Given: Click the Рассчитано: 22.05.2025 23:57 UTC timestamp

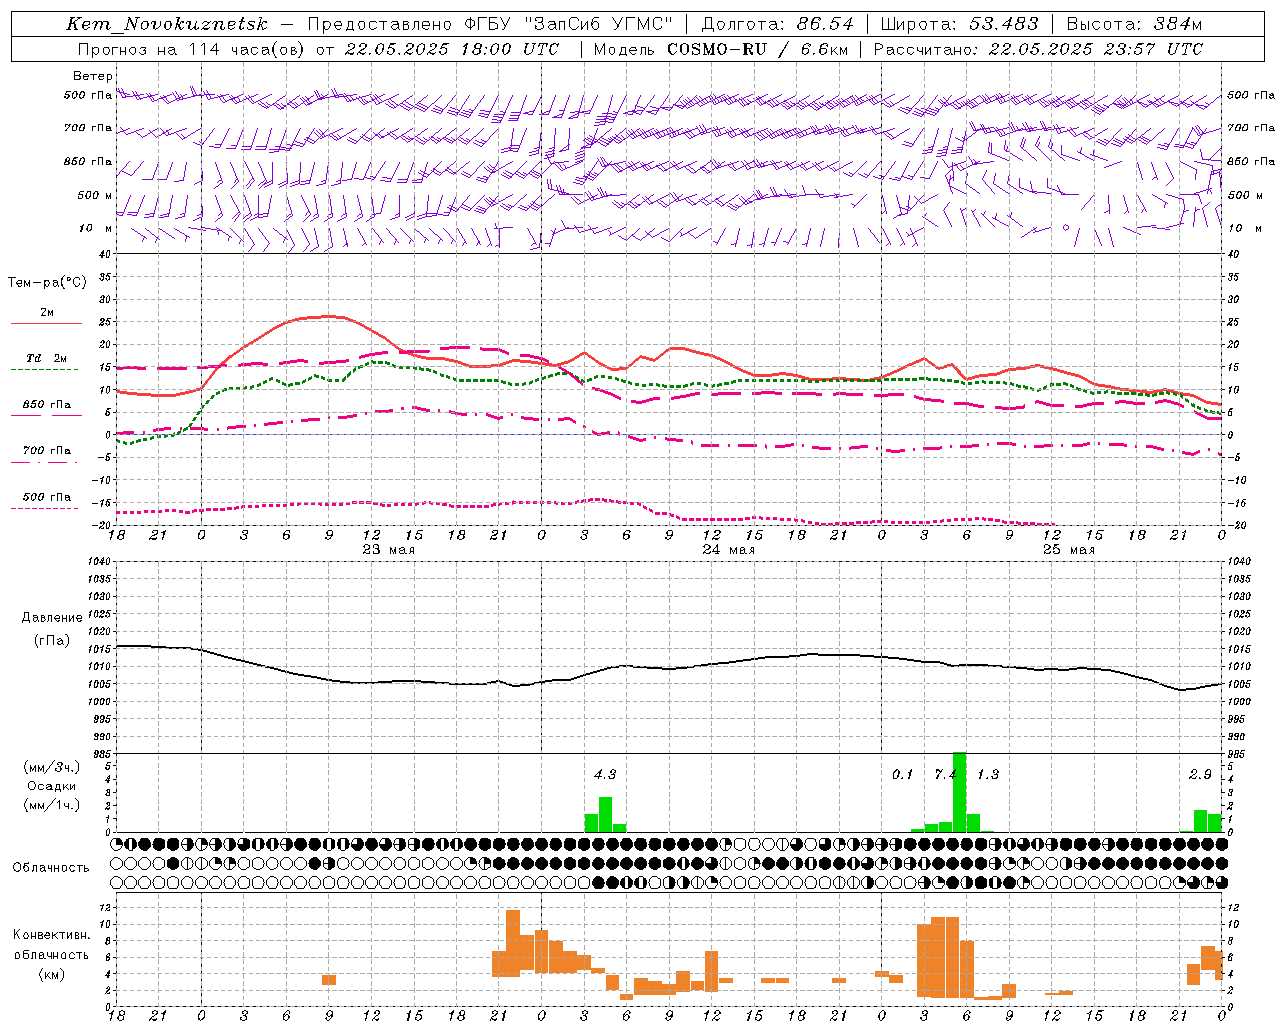Looking at the screenshot, I should 1038,49.
